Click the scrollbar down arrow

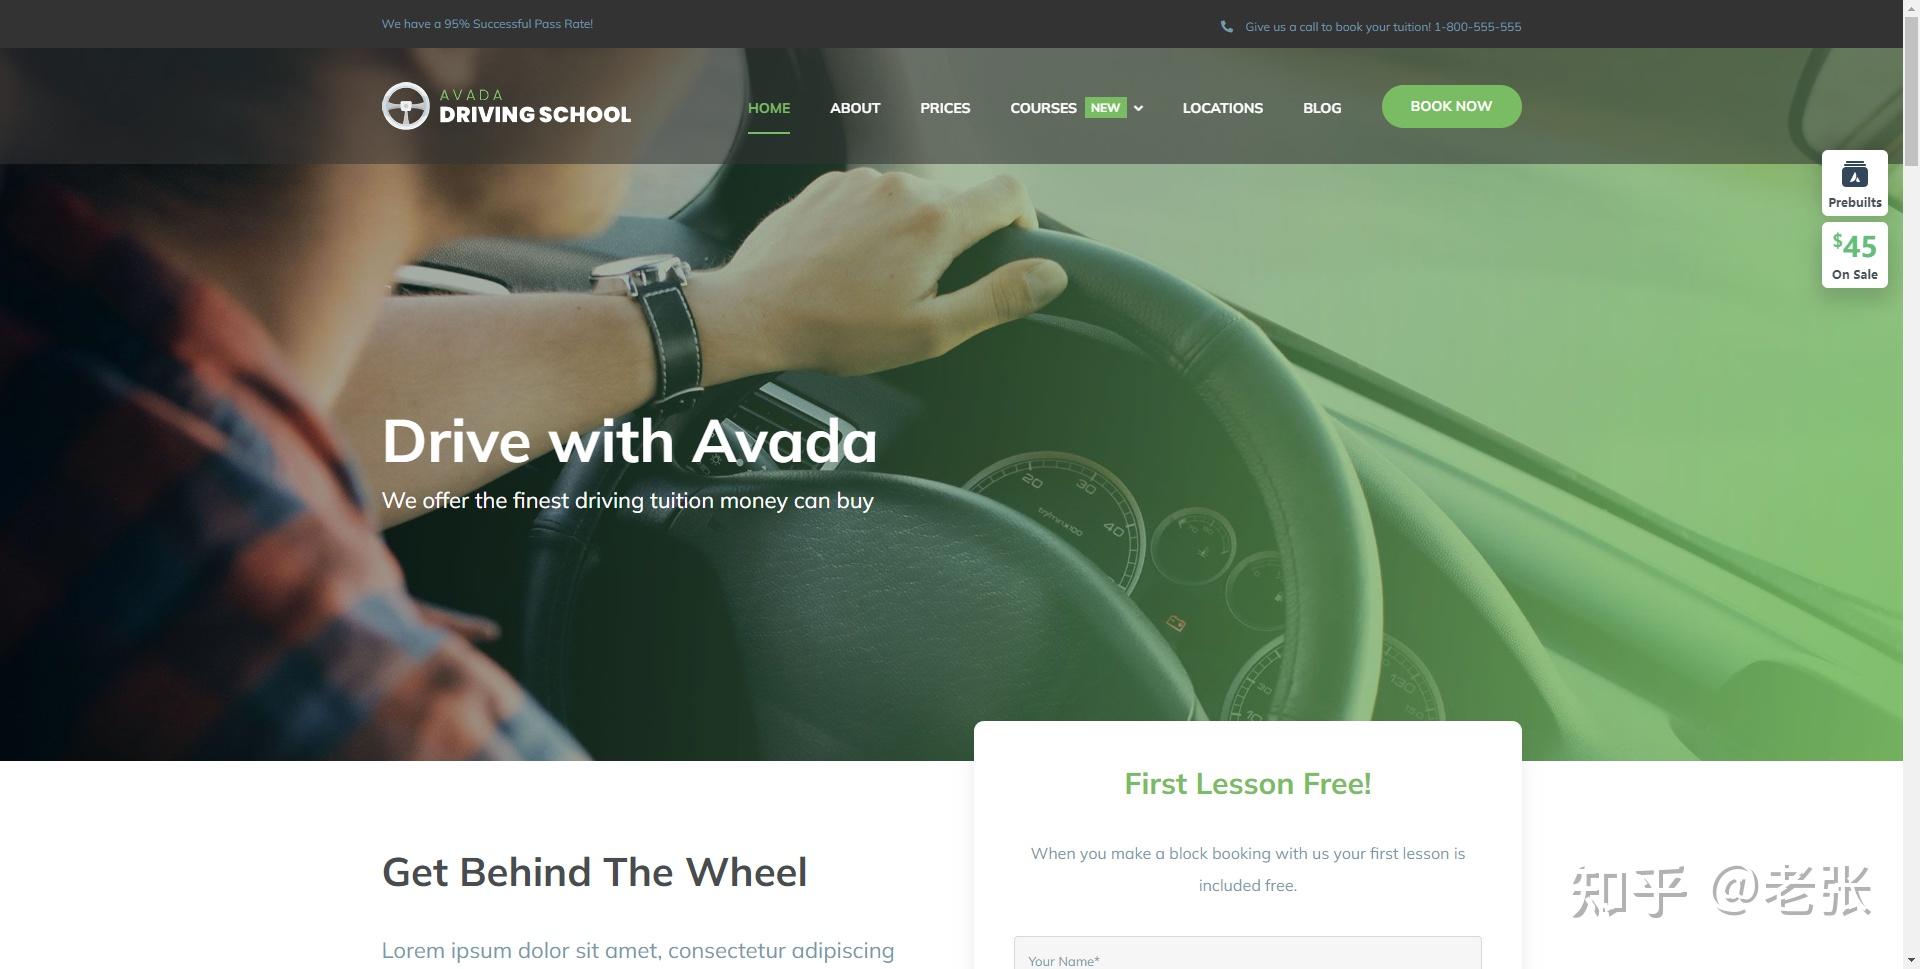(1911, 960)
